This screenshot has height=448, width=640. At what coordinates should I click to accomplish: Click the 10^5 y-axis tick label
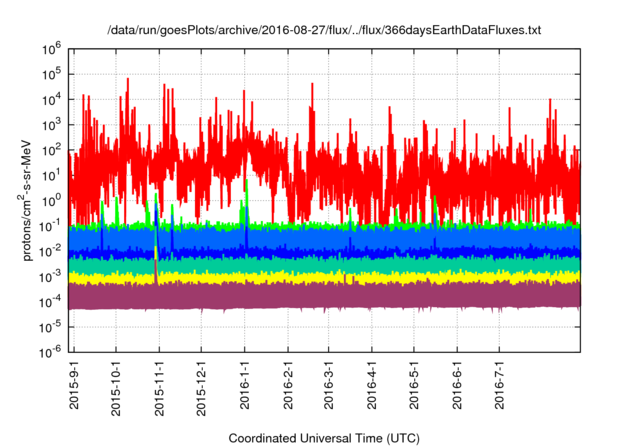(x=51, y=75)
